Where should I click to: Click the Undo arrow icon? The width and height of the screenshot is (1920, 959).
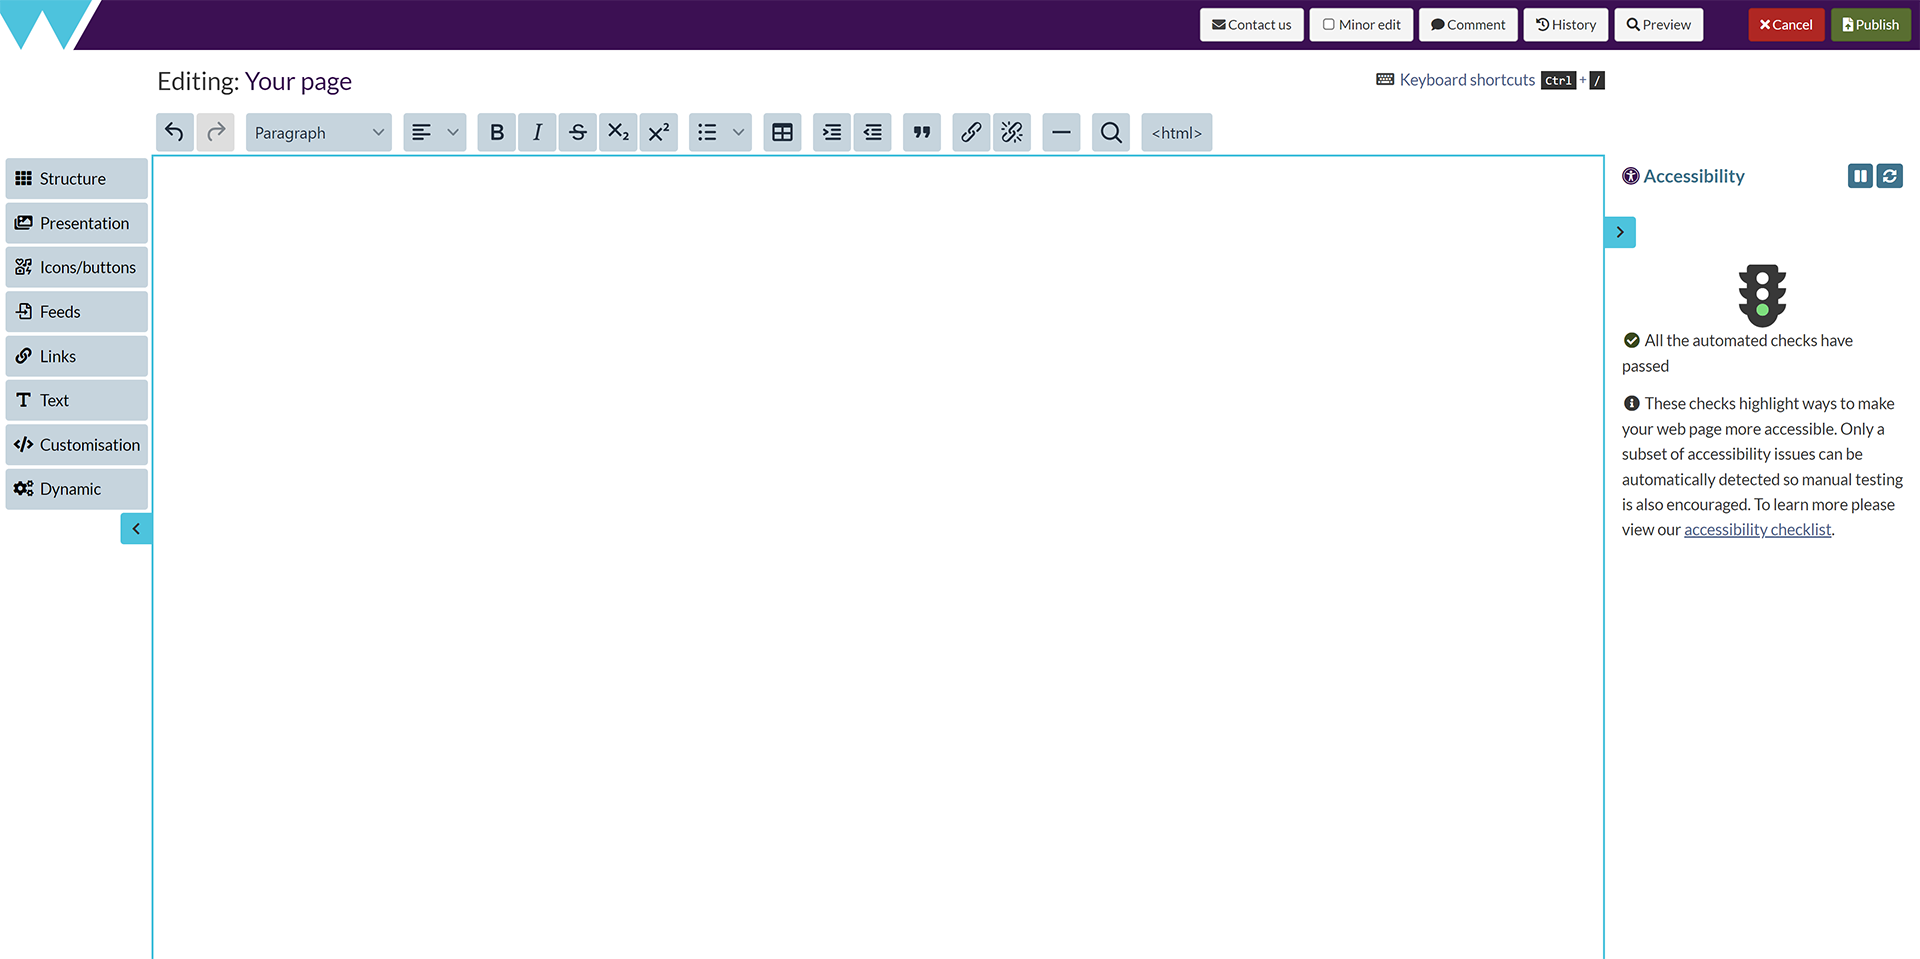(175, 132)
